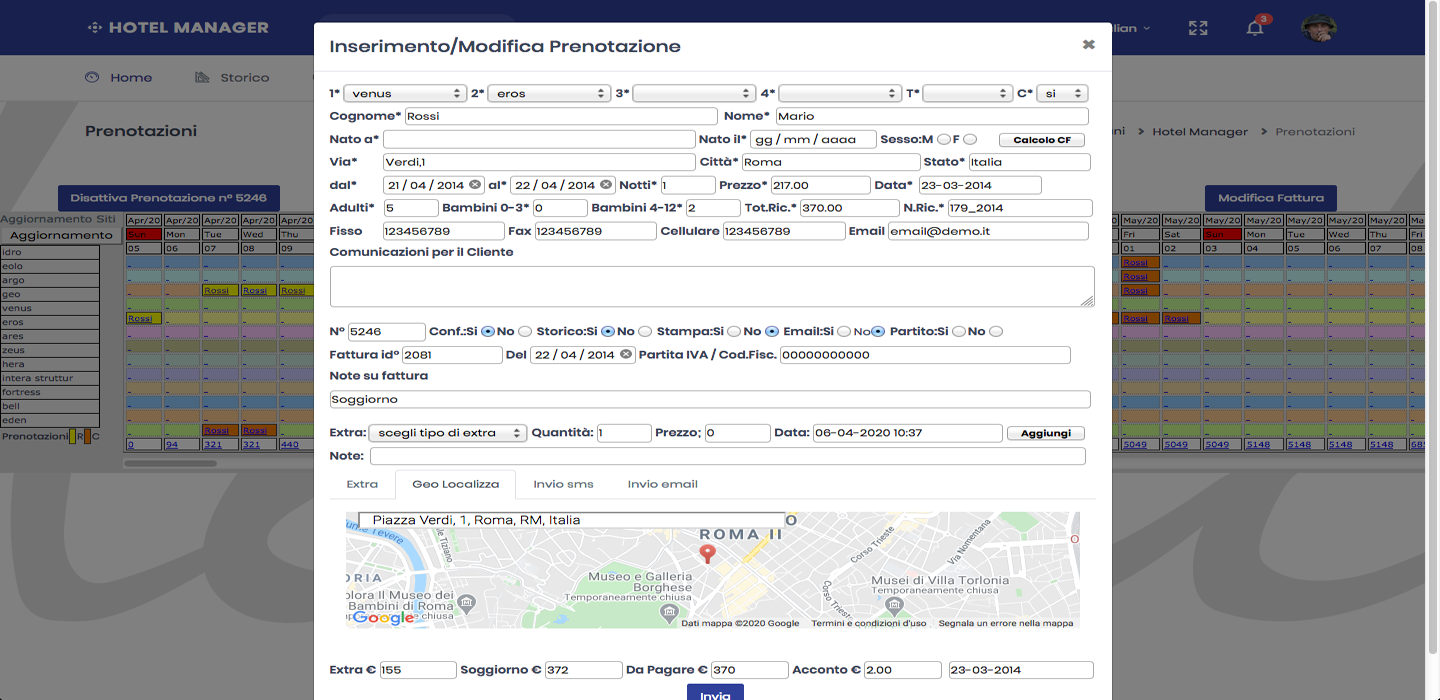1440x700 pixels.
Task: Click the Calcolo CF button
Action: [1042, 140]
